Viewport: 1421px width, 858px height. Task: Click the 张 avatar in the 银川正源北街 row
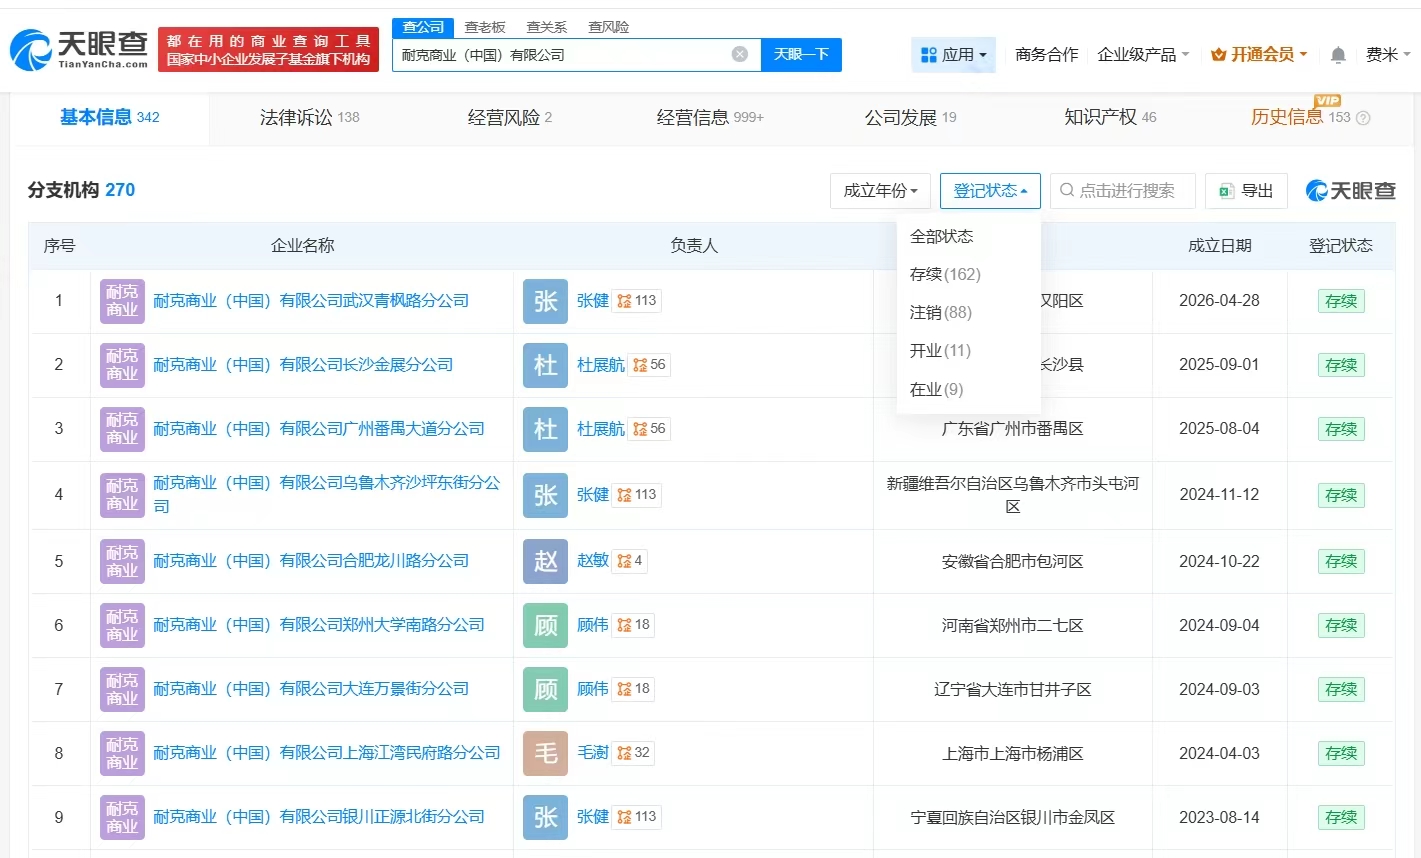545,817
